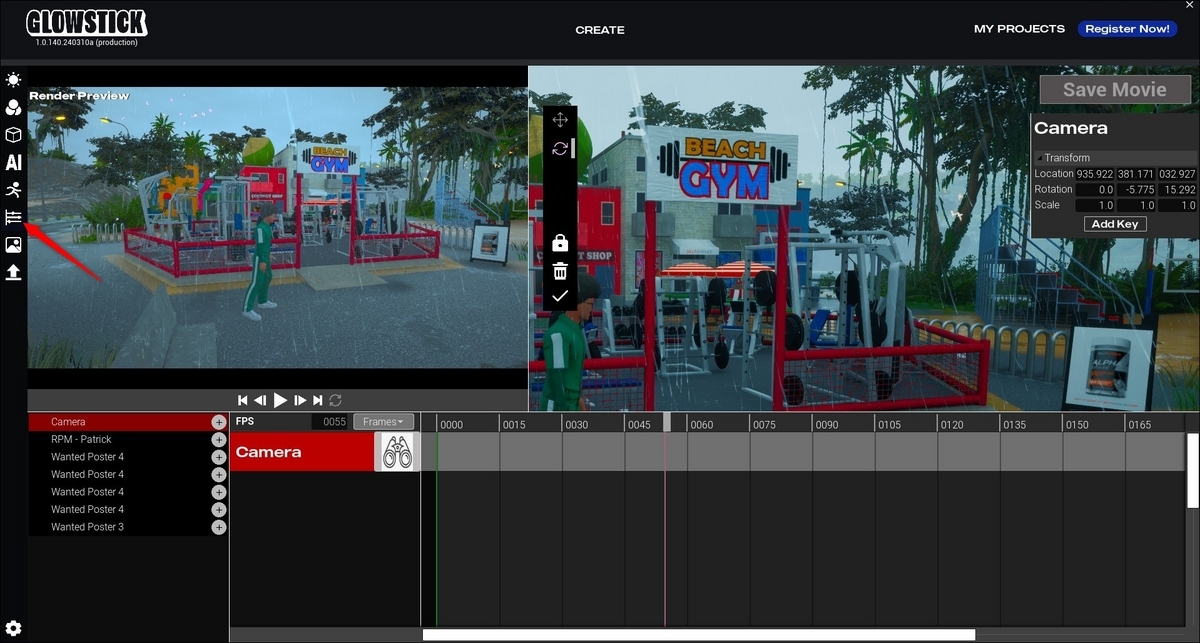The height and width of the screenshot is (643, 1200).
Task: Click timeline frame marker 0030
Action: coord(577,425)
